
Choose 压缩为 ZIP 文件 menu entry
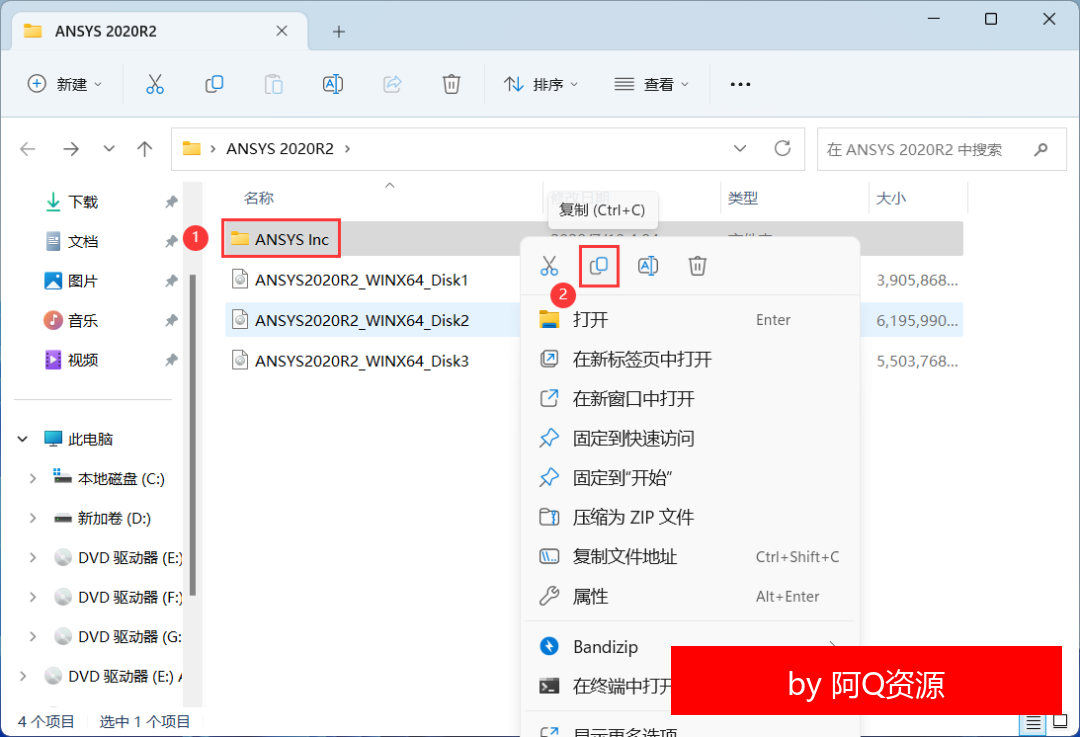coord(632,517)
